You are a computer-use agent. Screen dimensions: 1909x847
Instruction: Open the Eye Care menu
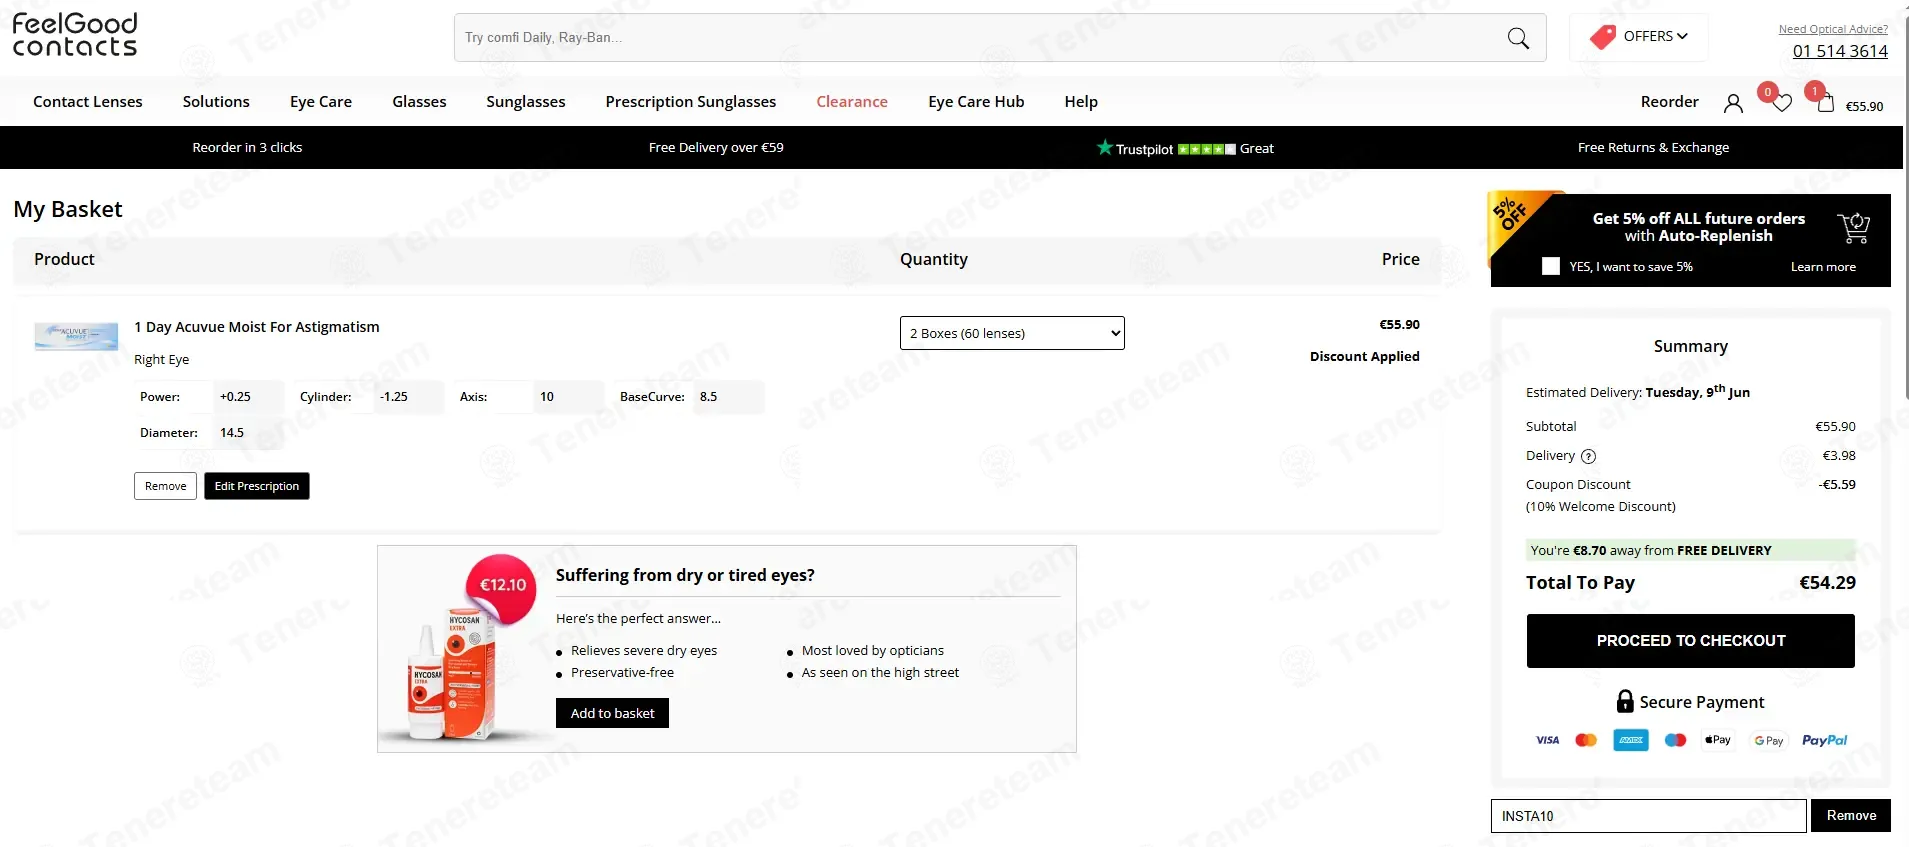pyautogui.click(x=321, y=101)
